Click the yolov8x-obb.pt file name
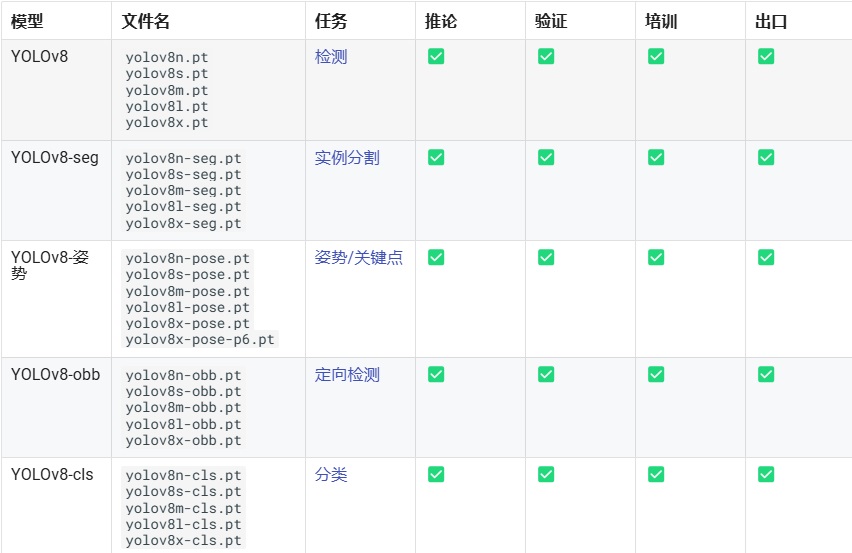The width and height of the screenshot is (852, 553). pyautogui.click(x=183, y=440)
